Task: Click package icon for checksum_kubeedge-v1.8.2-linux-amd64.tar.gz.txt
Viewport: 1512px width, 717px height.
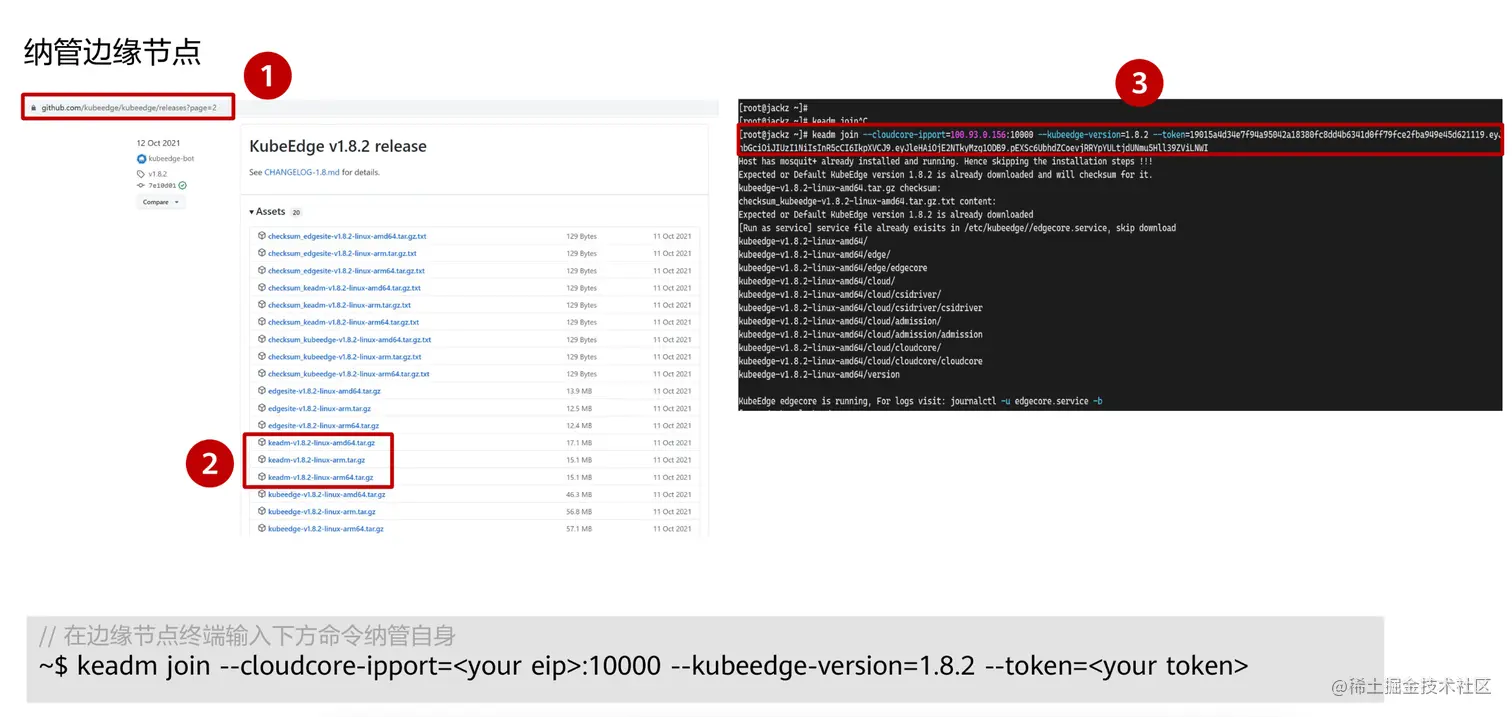Action: (x=262, y=339)
